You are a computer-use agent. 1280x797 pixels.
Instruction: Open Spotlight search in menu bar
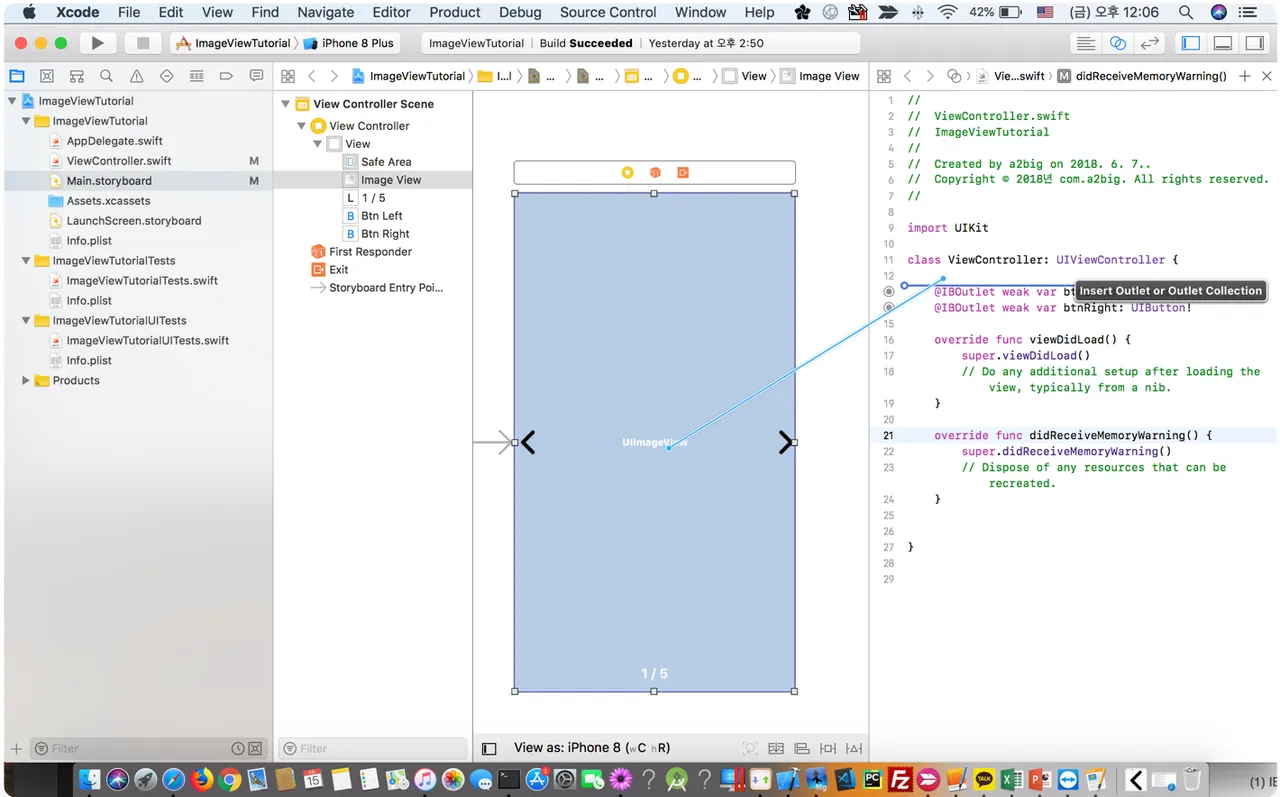1185,12
